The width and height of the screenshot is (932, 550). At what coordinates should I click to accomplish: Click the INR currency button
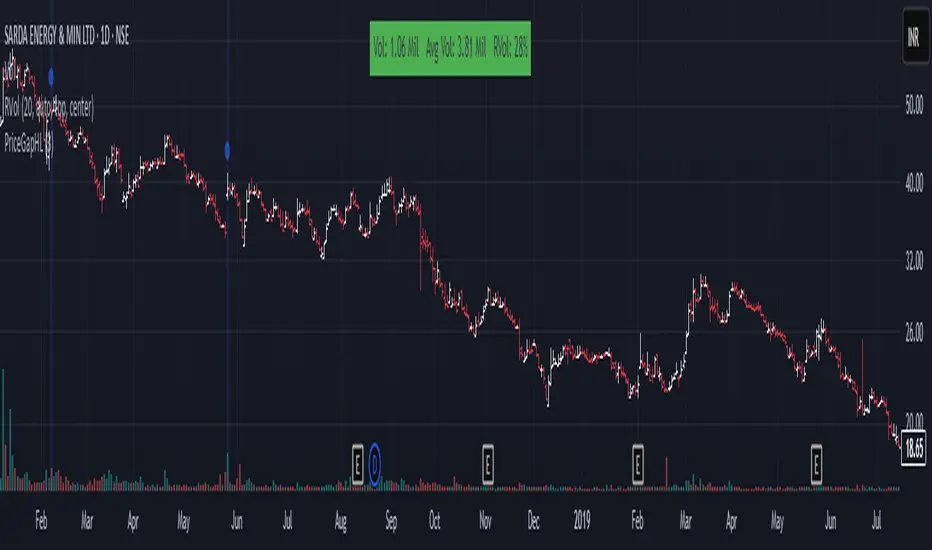[915, 37]
